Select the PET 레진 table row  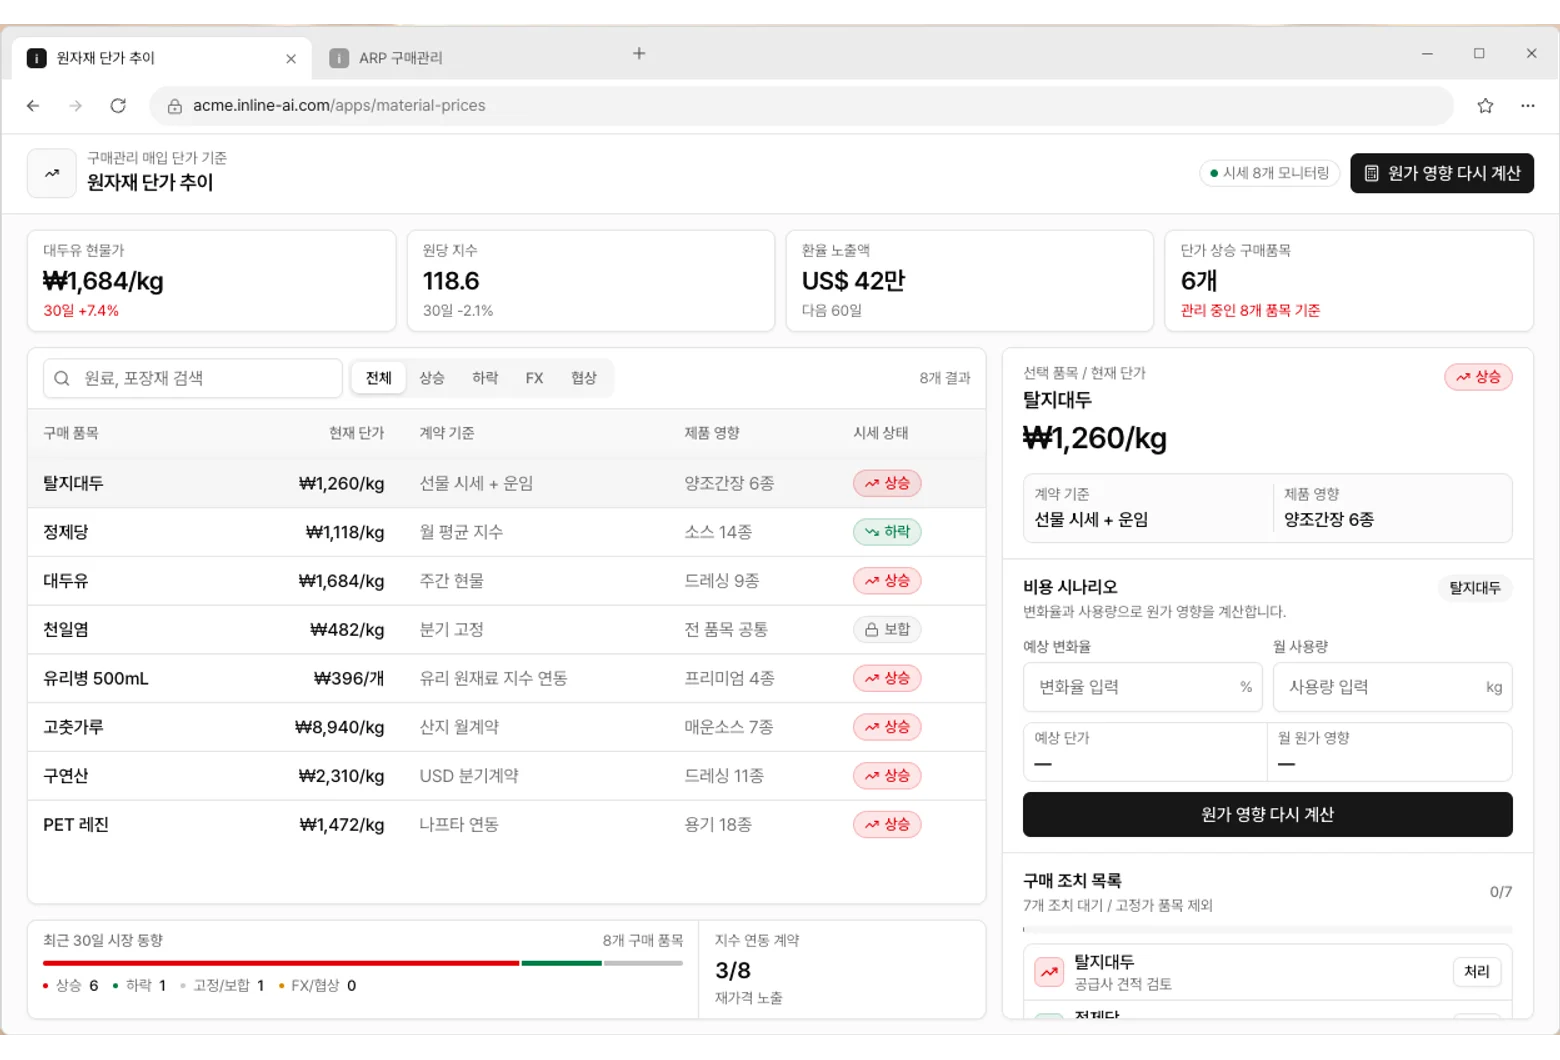(x=506, y=826)
